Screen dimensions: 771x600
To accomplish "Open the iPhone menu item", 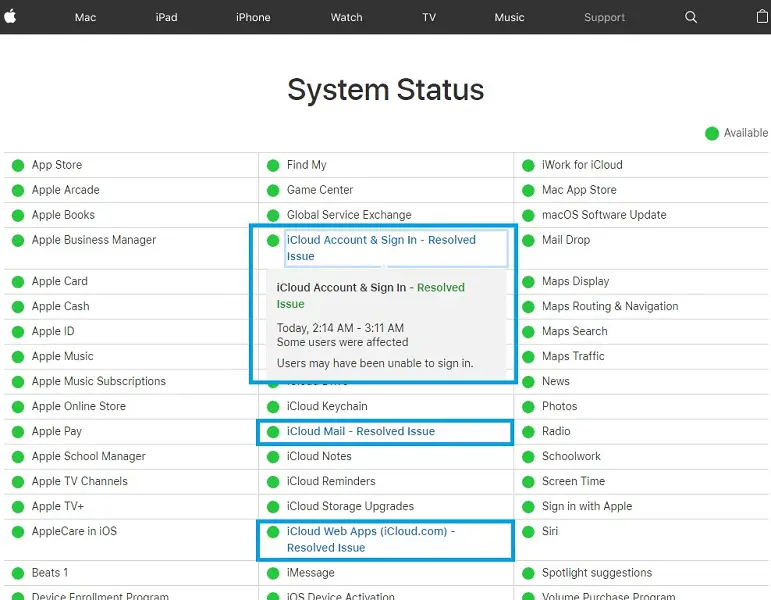I will point(253,17).
